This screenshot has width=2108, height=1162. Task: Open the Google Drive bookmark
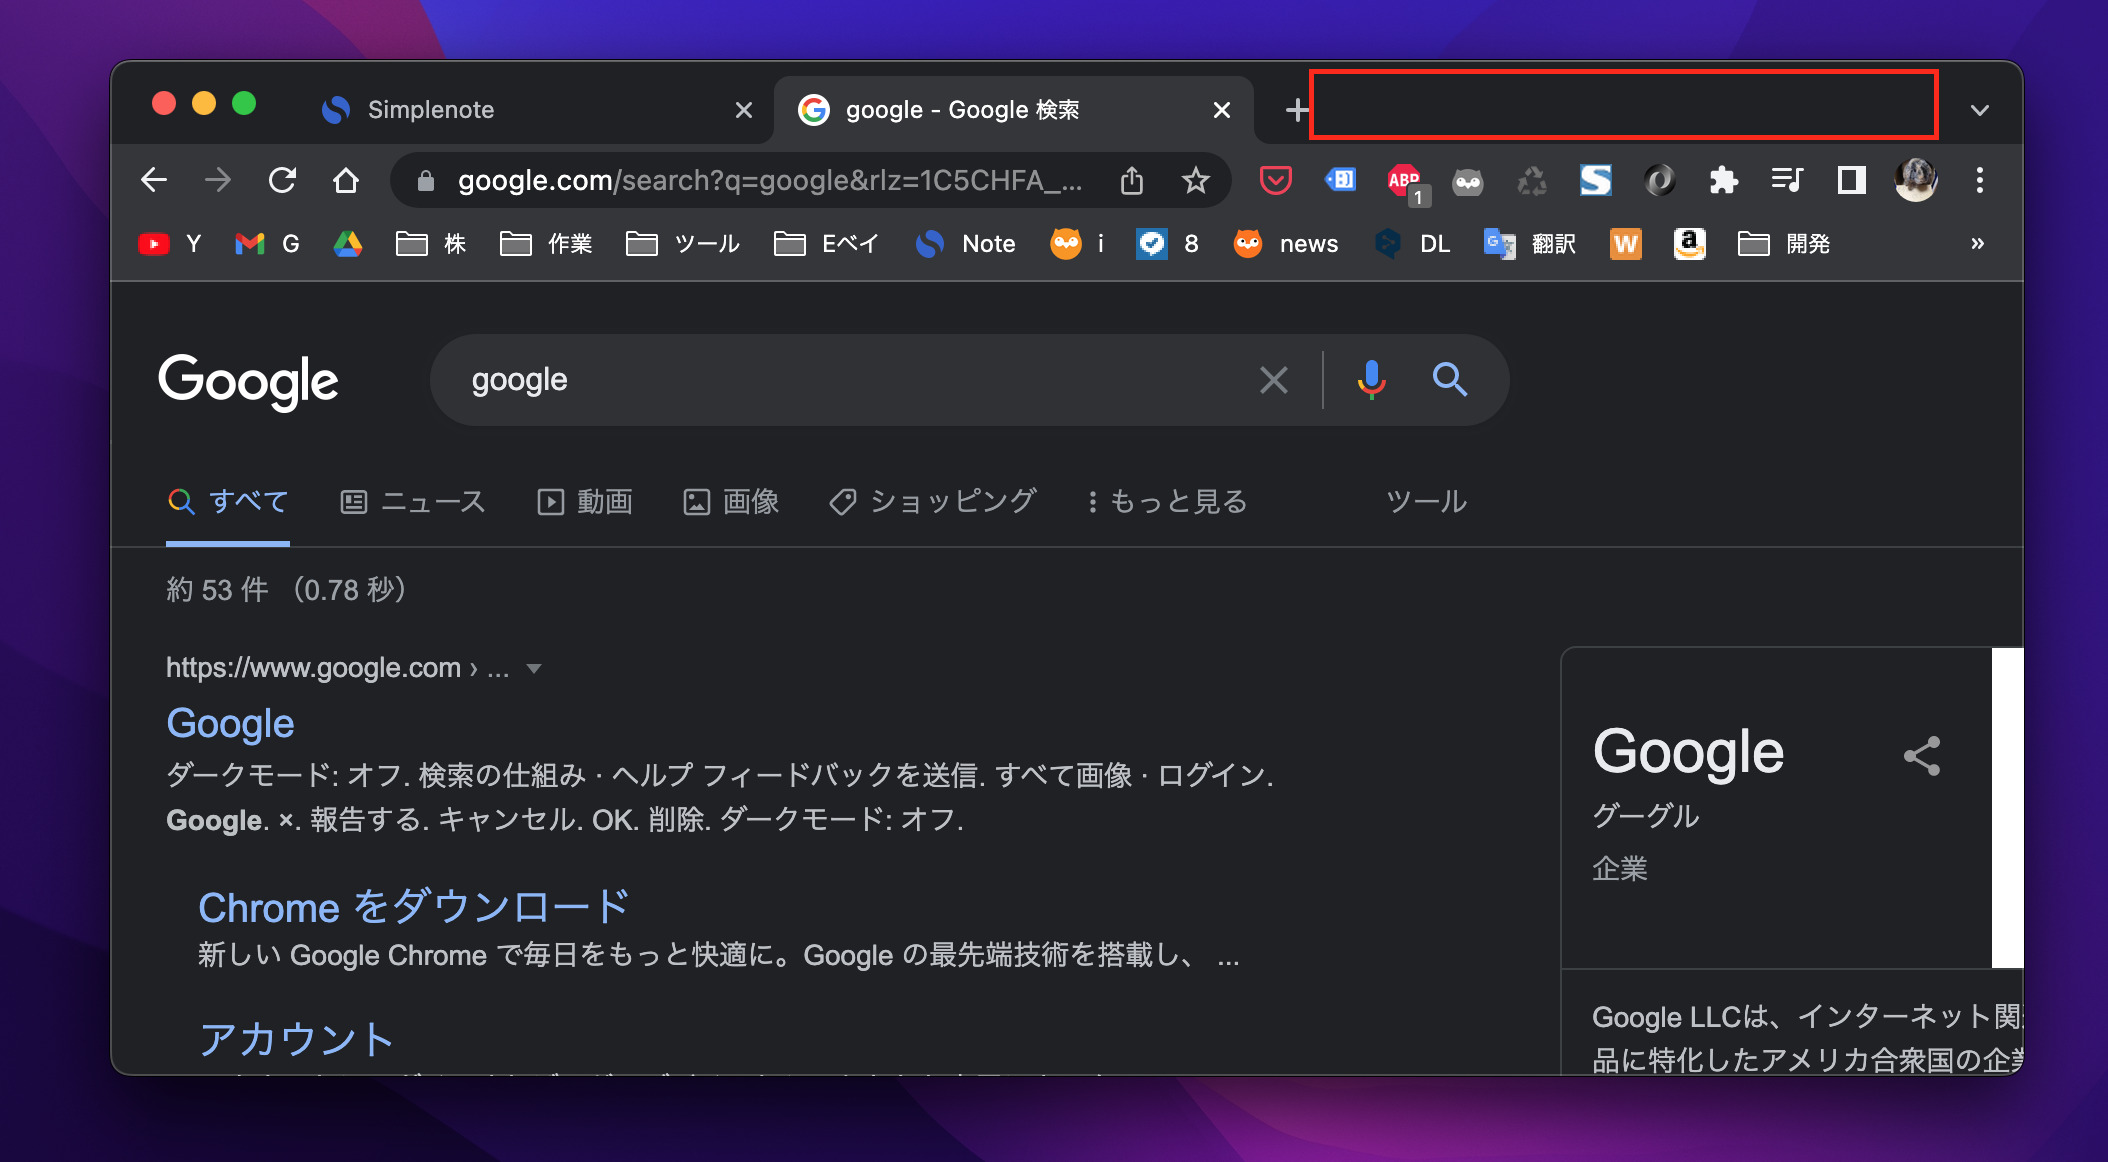(x=348, y=244)
